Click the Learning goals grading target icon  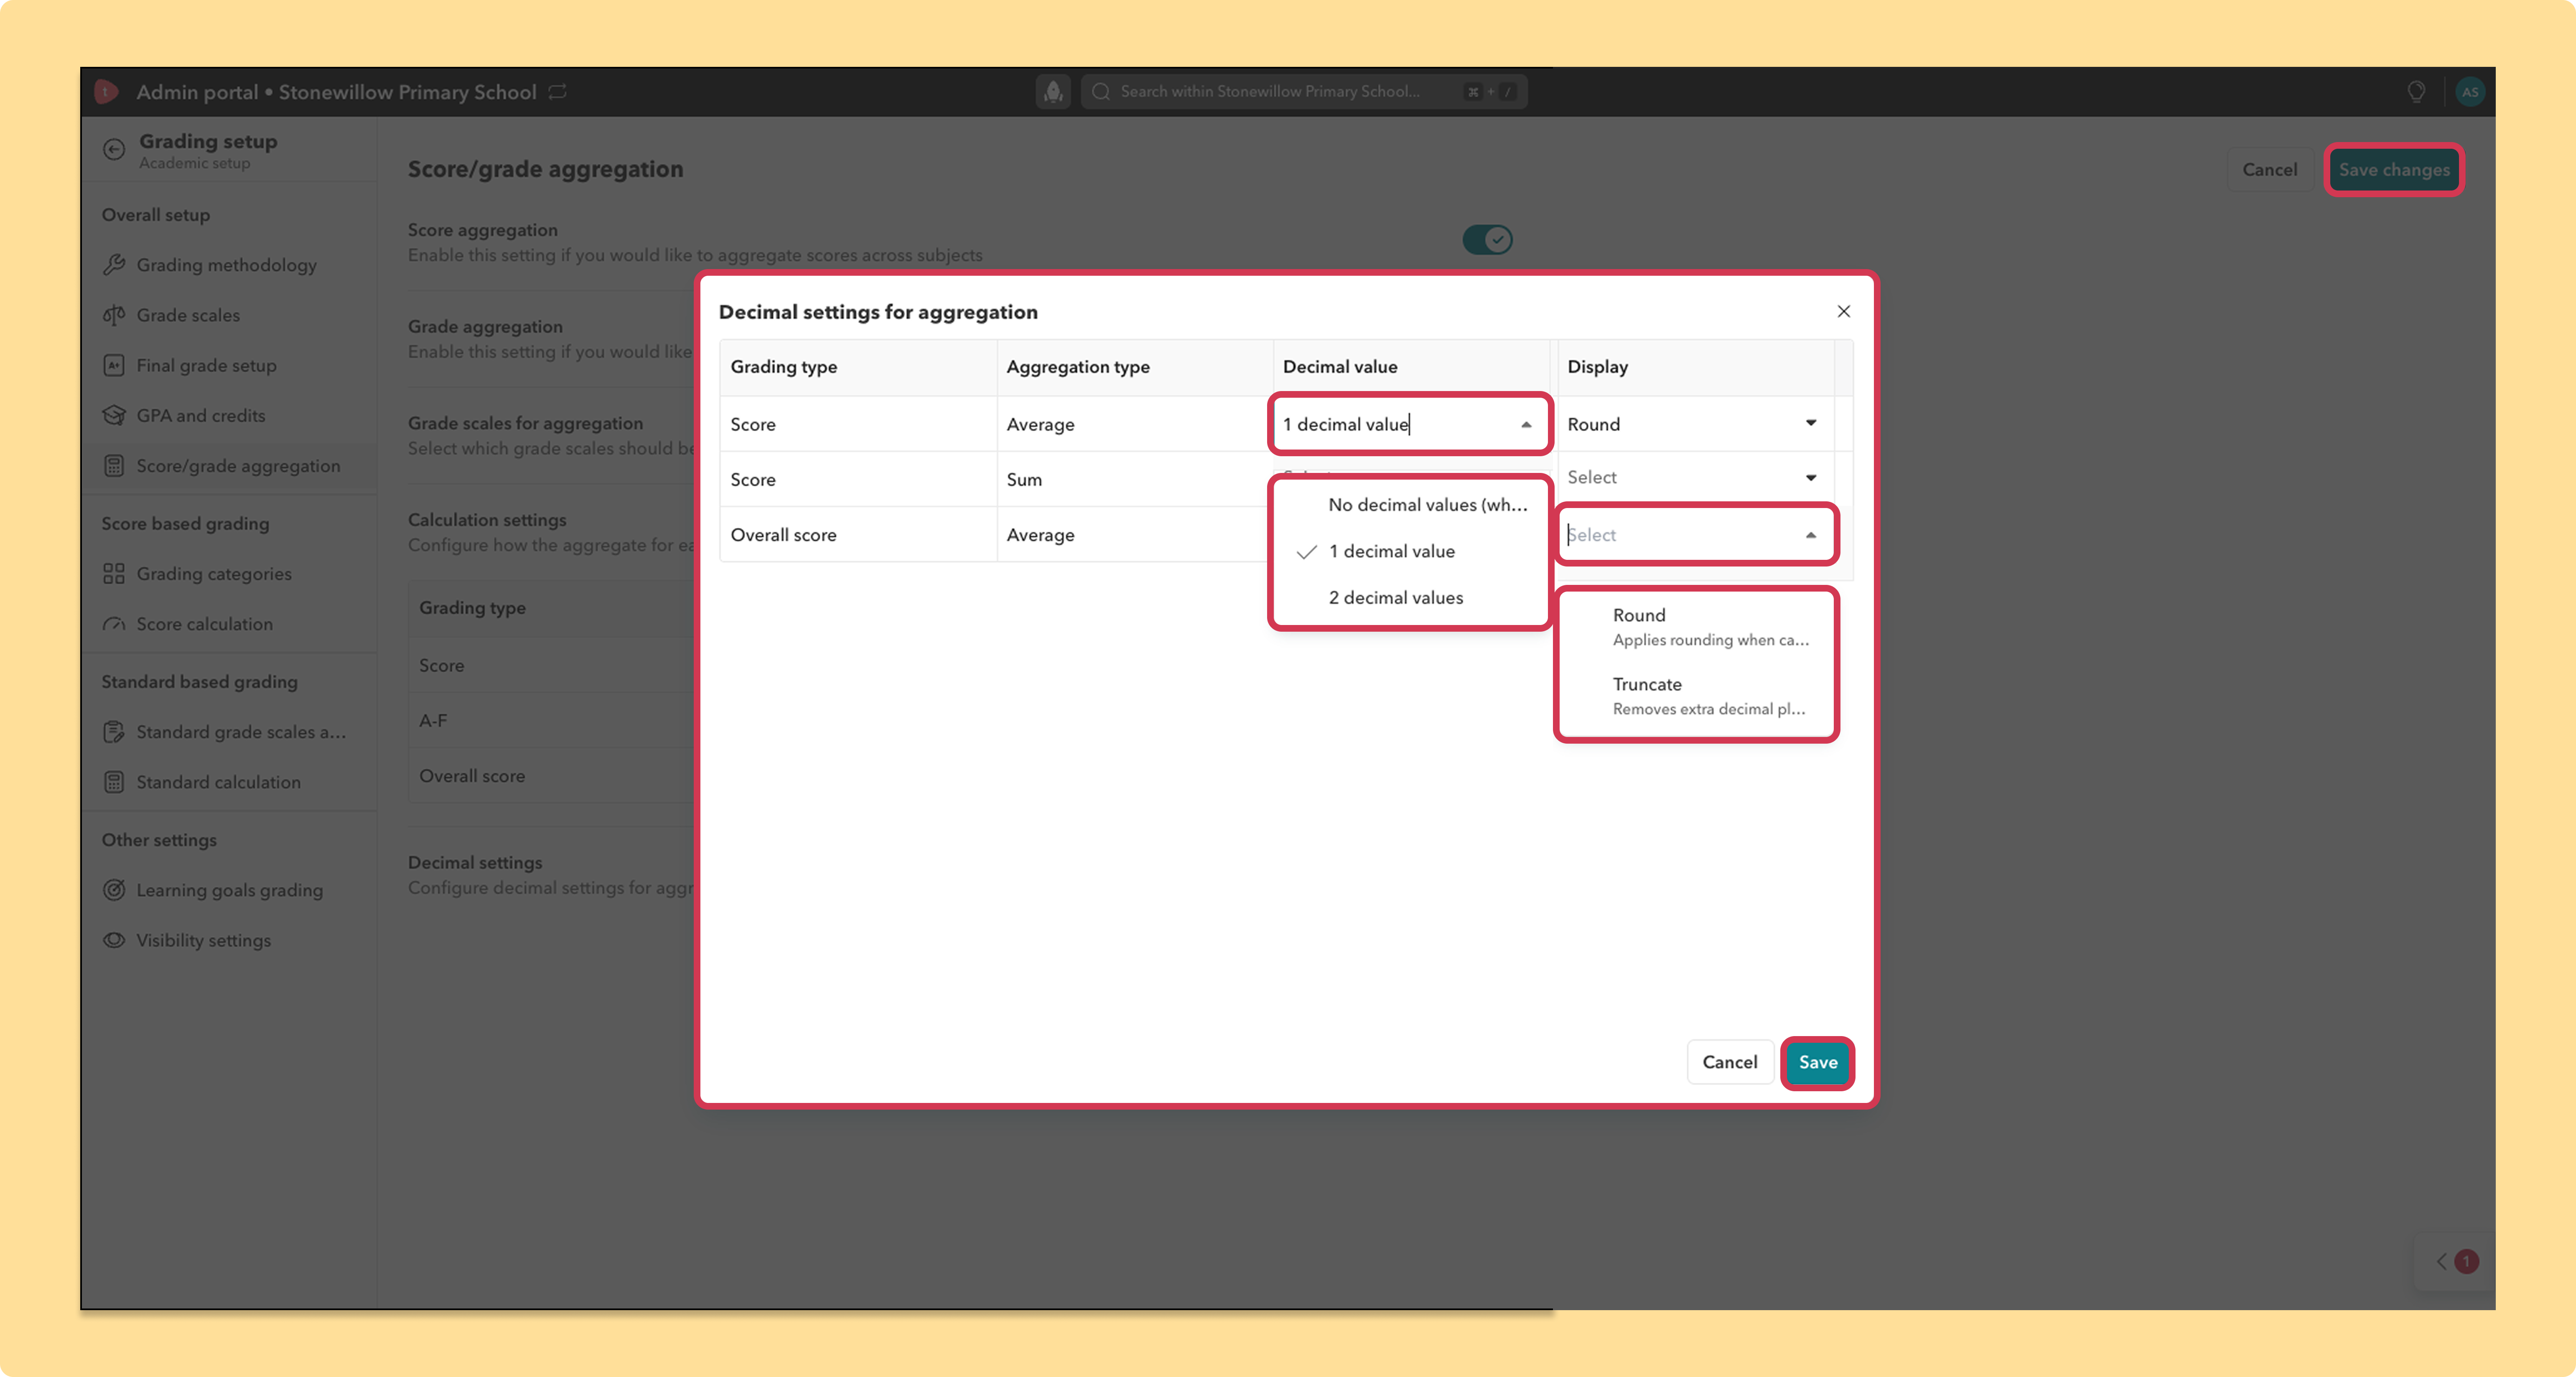(114, 890)
